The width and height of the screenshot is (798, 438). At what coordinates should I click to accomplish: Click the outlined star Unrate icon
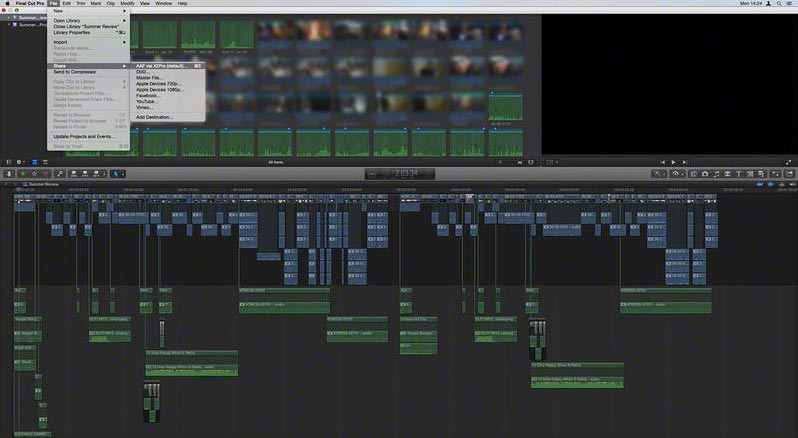34,174
